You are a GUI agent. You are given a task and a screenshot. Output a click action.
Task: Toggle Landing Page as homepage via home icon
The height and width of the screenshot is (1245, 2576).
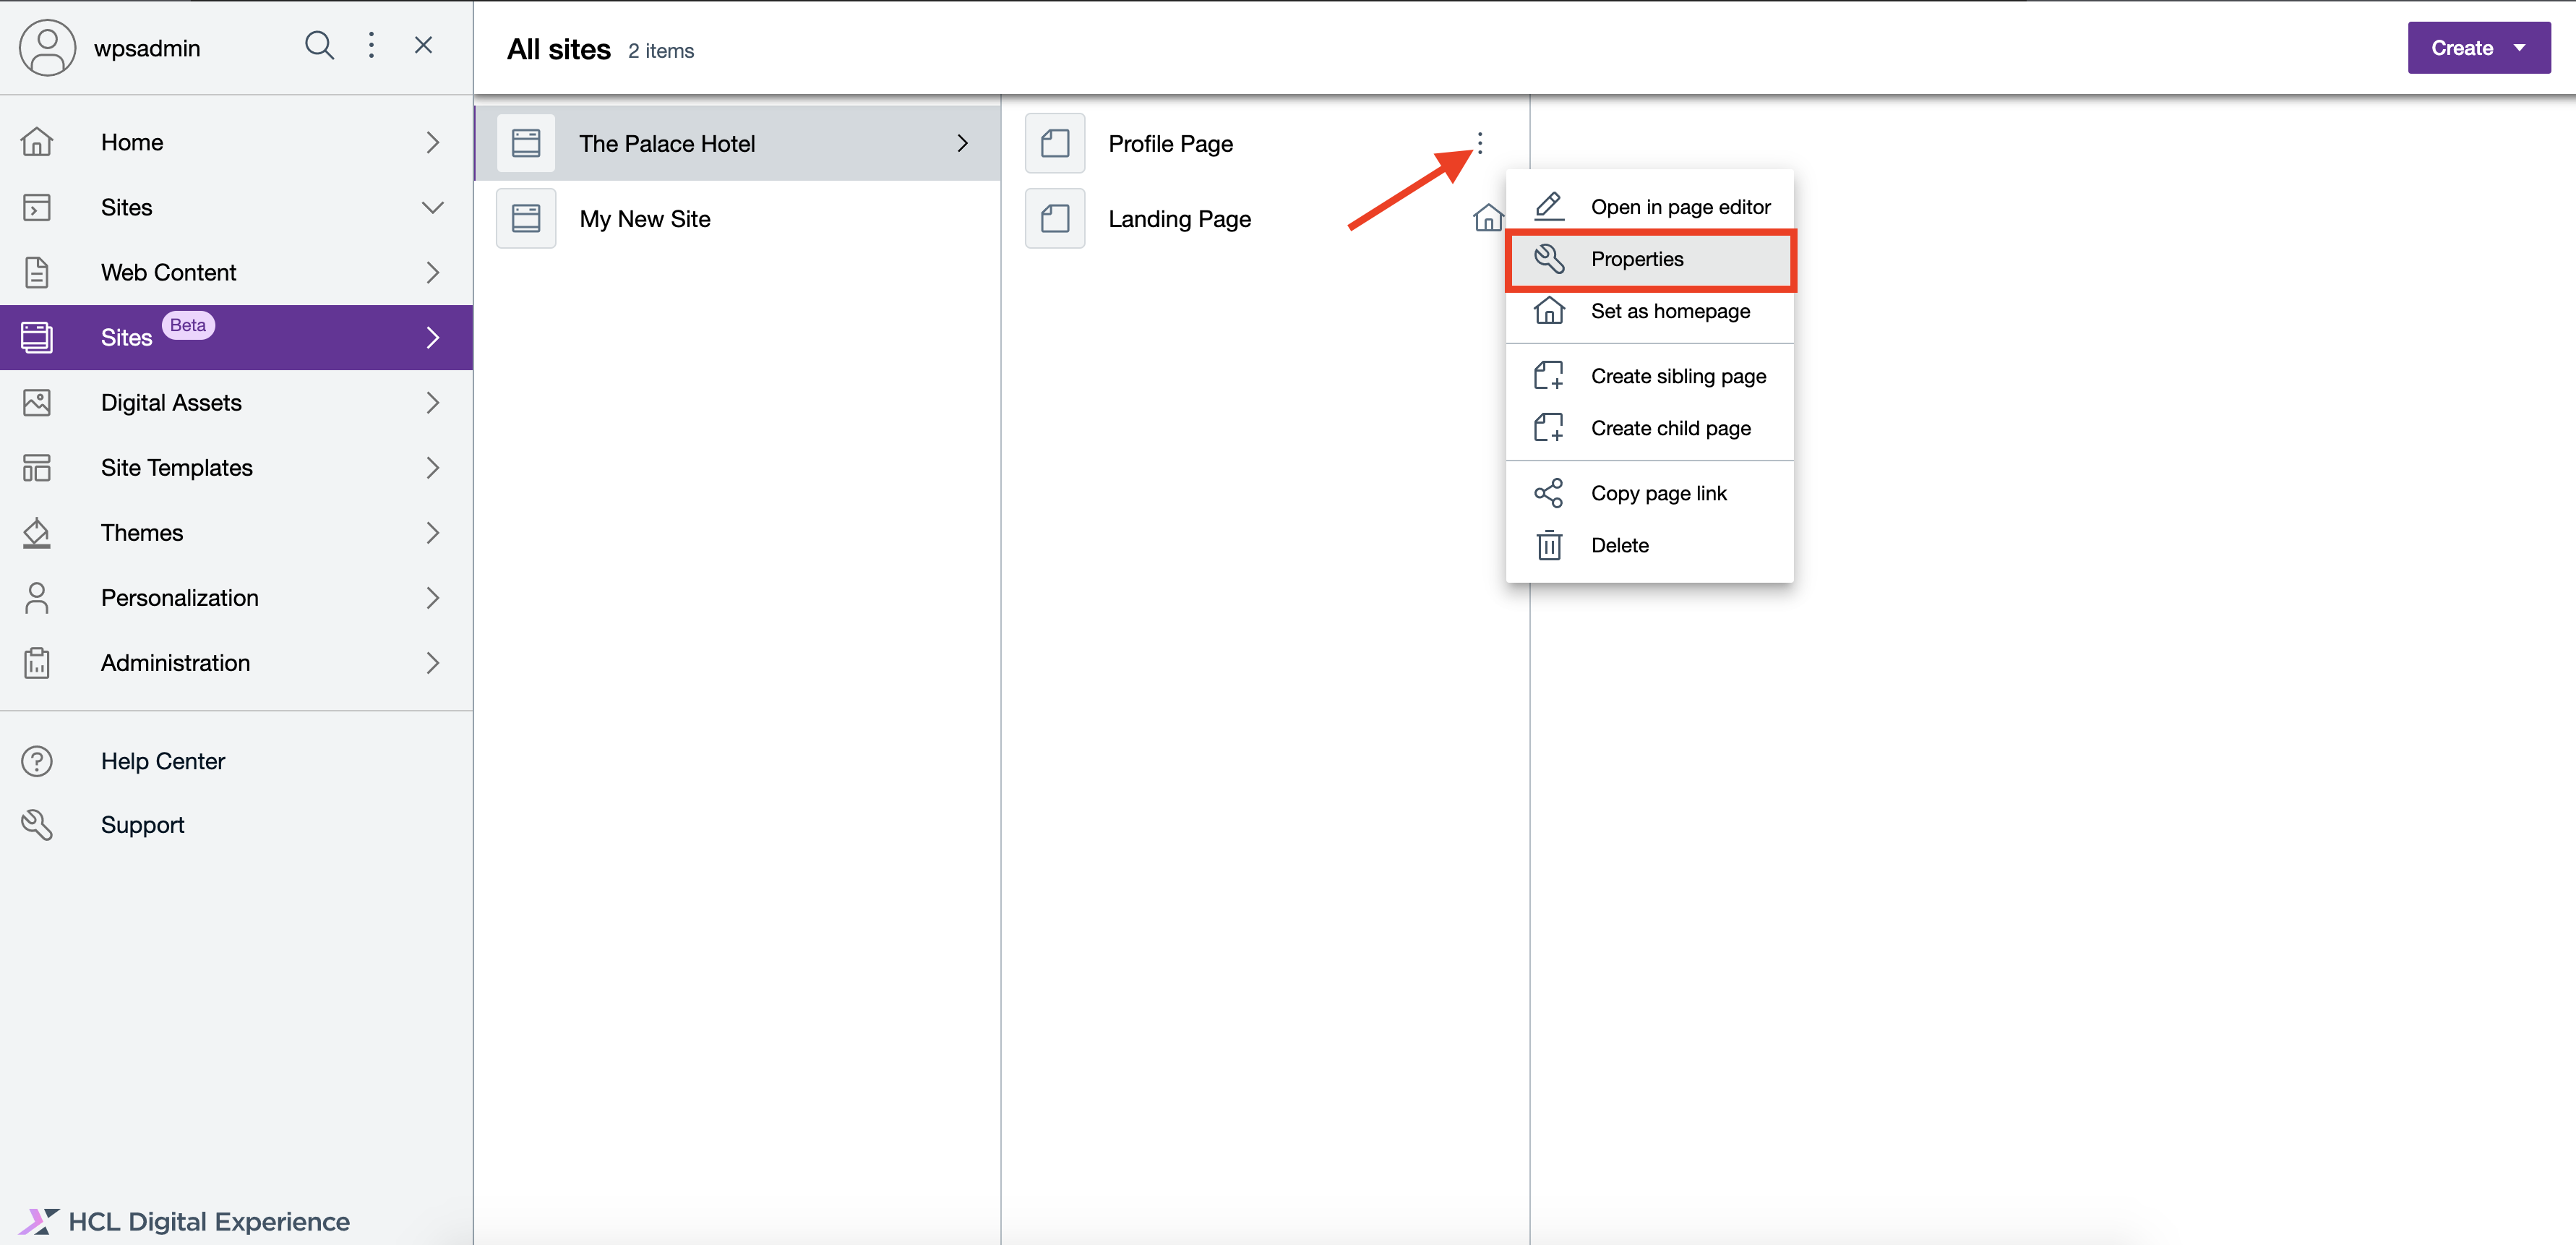(1487, 218)
